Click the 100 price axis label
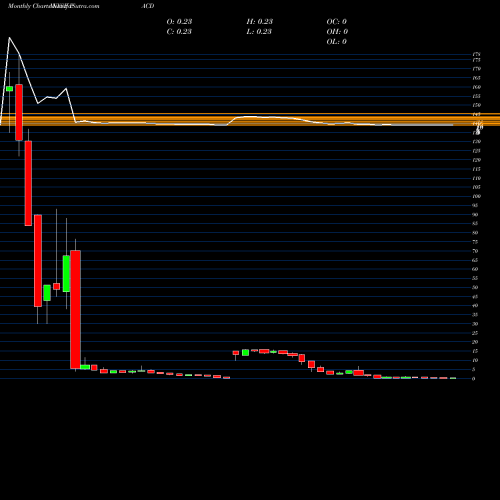This screenshot has width=500, height=500. click(476, 196)
